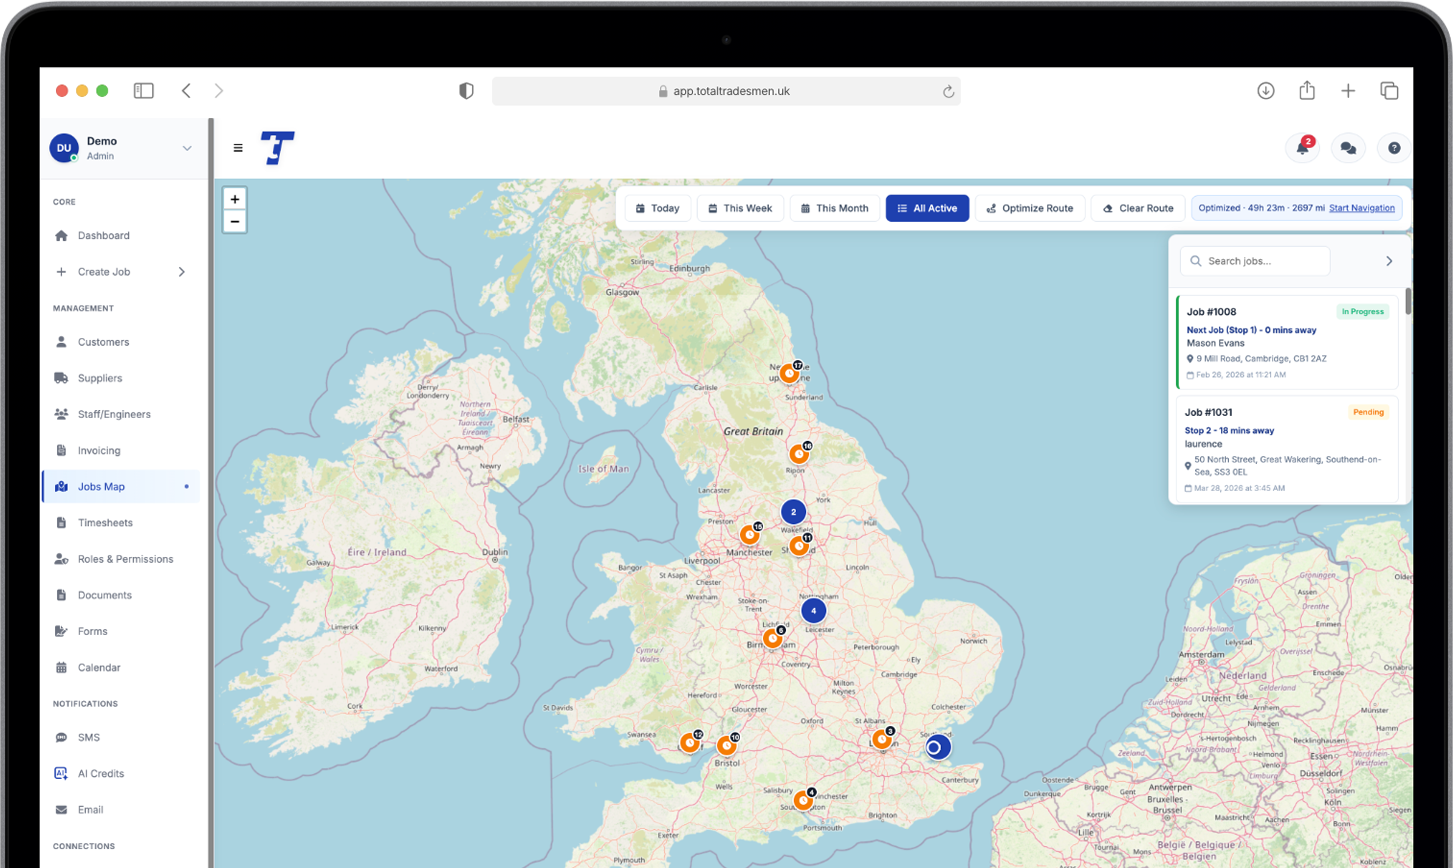Click the app.totaltradesmen.uk address bar
This screenshot has height=868, width=1453.
pos(726,91)
